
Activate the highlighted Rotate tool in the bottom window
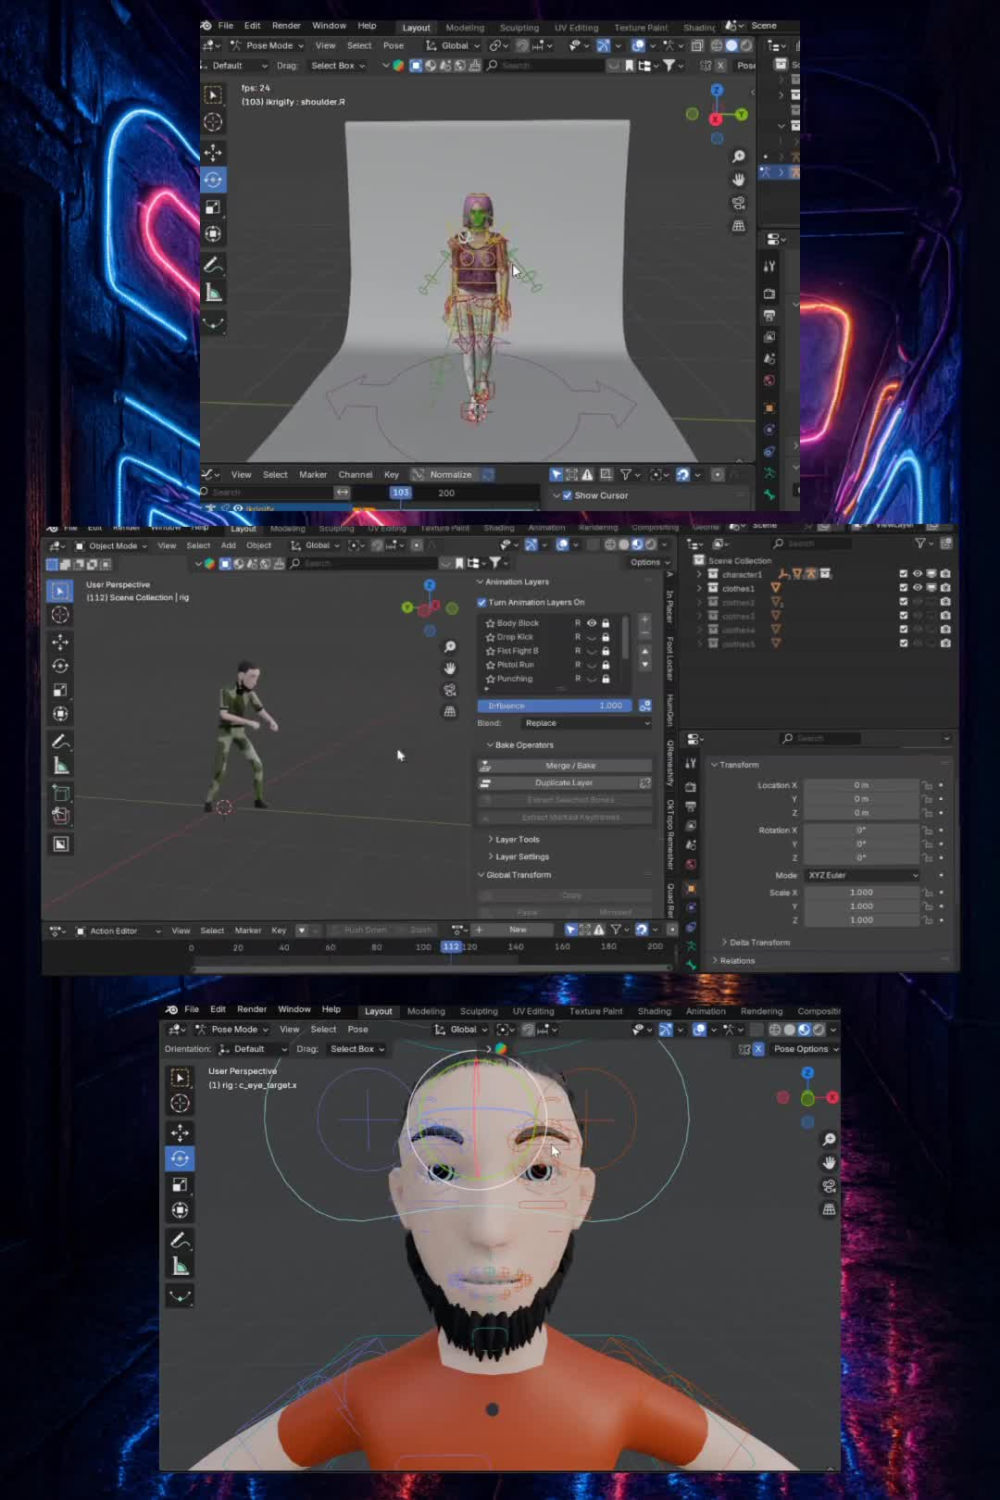pos(180,1158)
